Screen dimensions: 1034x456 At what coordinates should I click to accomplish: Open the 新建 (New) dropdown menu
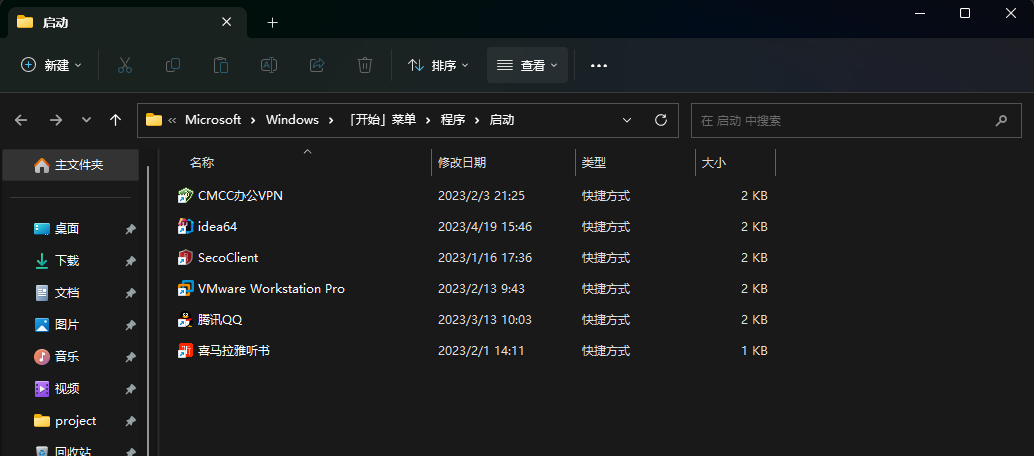[x=52, y=65]
